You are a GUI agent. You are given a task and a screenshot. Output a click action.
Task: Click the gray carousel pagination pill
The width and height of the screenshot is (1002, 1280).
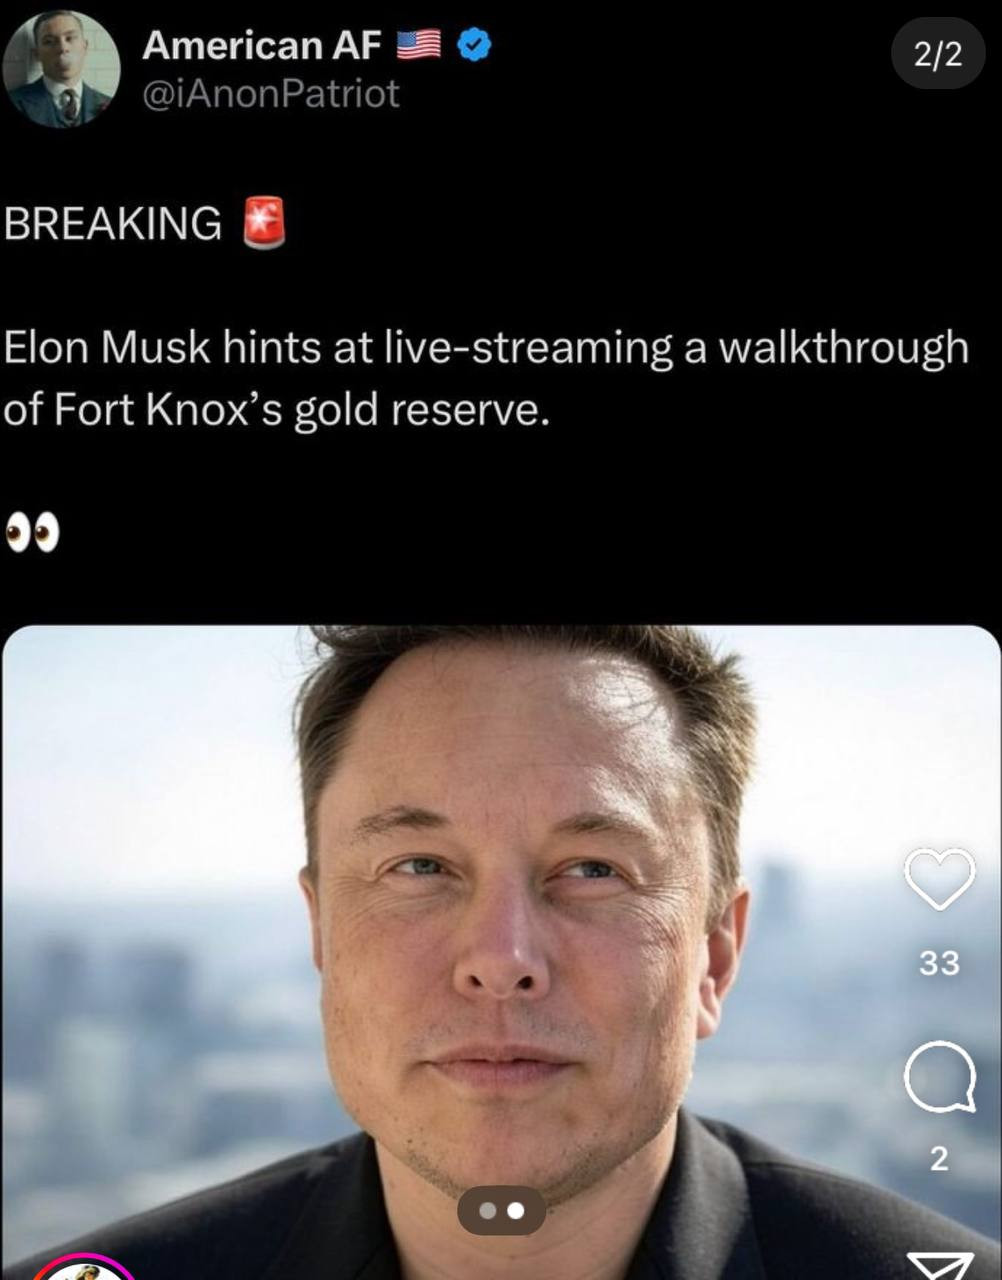502,1211
